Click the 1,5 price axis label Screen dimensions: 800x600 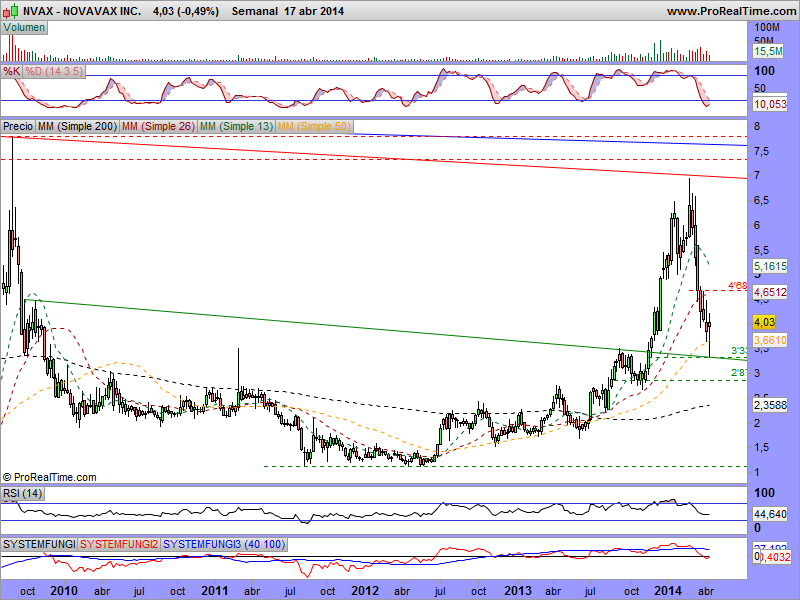pyautogui.click(x=762, y=447)
